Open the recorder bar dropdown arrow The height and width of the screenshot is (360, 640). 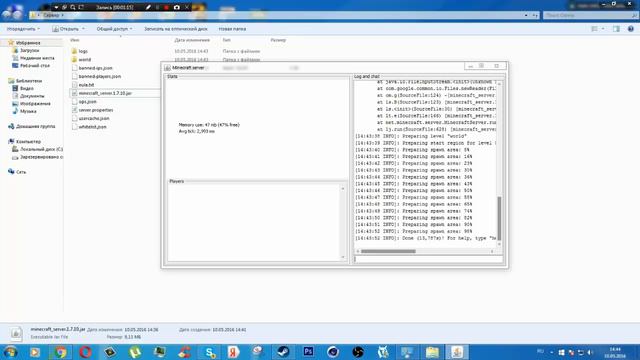click(x=56, y=7)
